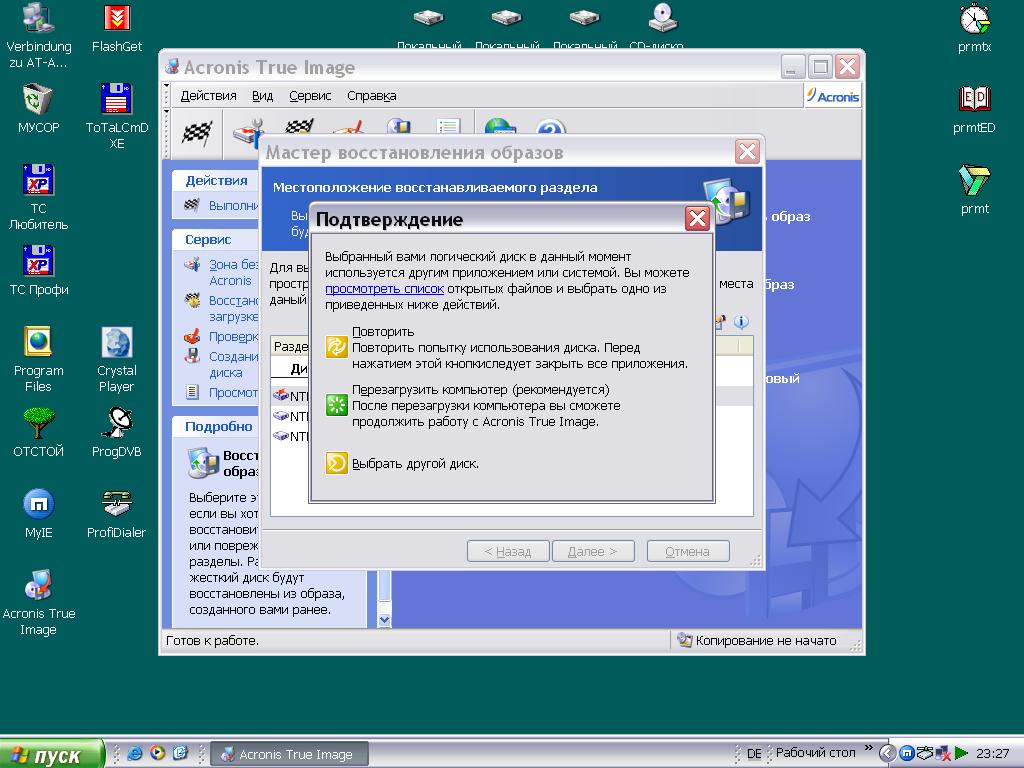Image resolution: width=1024 pixels, height=768 pixels.
Task: Open the prmt desktop icon
Action: pyautogui.click(x=974, y=190)
